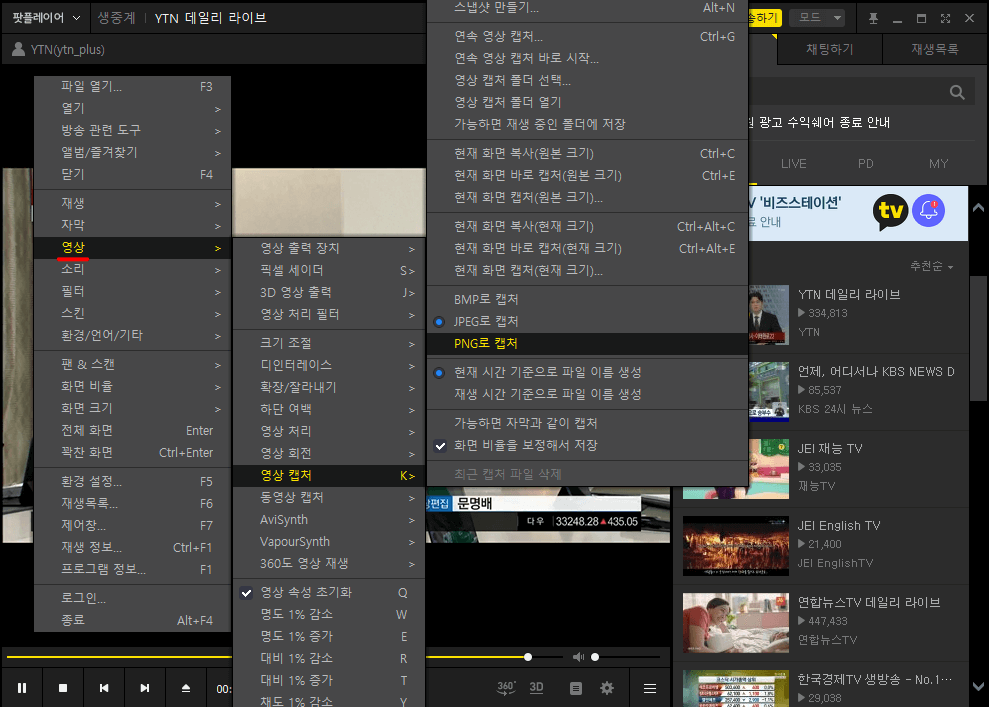Click the notification bell icon
The image size is (989, 707).
[928, 211]
